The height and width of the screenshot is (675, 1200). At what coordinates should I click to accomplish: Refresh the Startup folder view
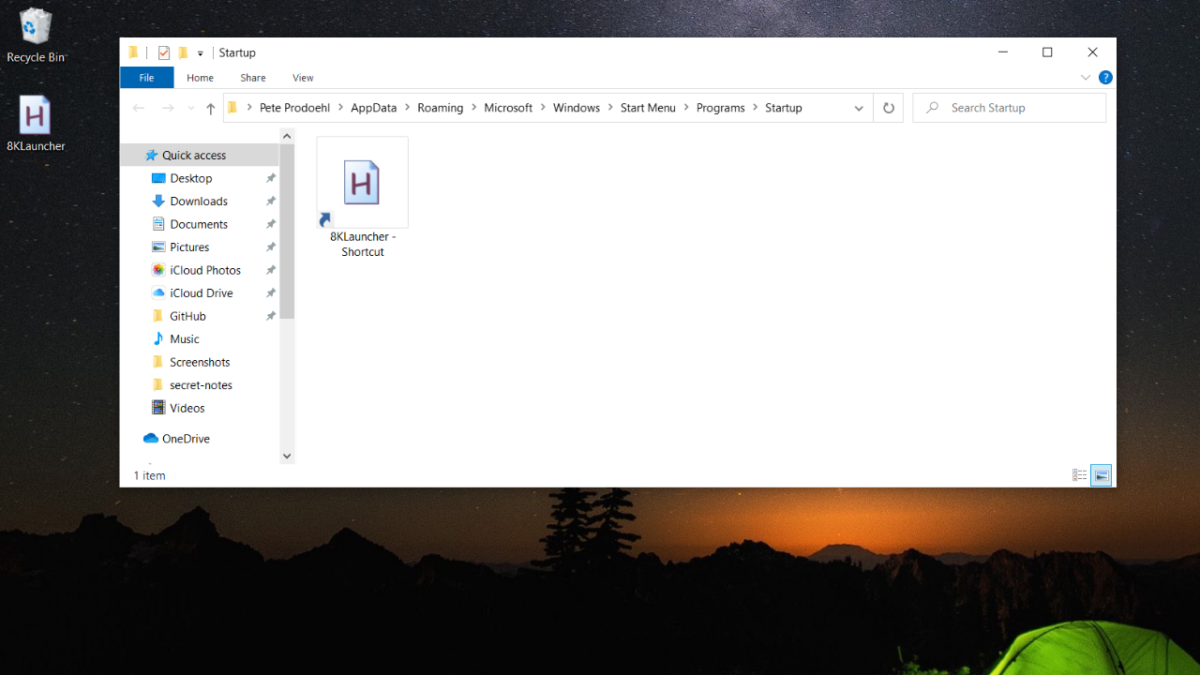(888, 108)
